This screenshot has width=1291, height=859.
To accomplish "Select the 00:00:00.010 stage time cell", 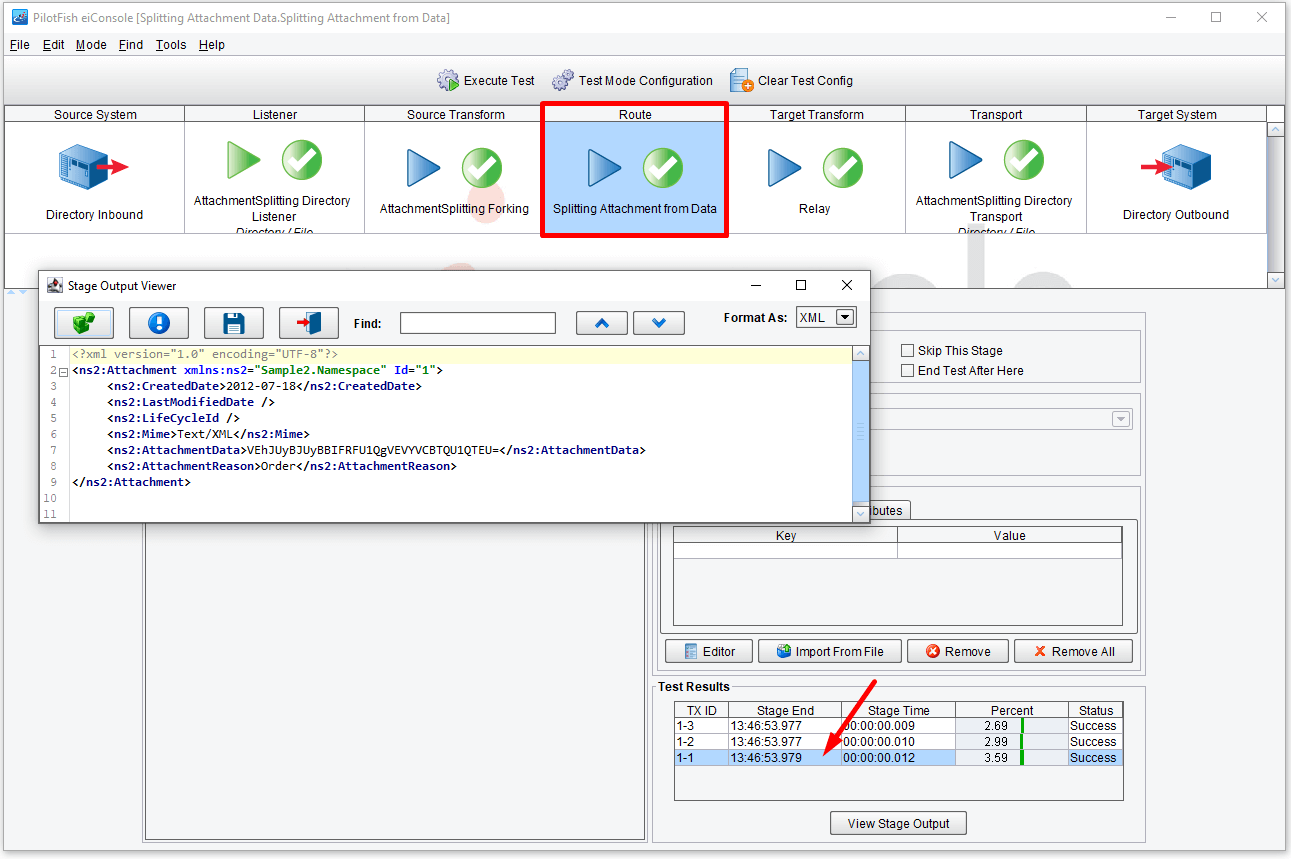I will tap(898, 742).
